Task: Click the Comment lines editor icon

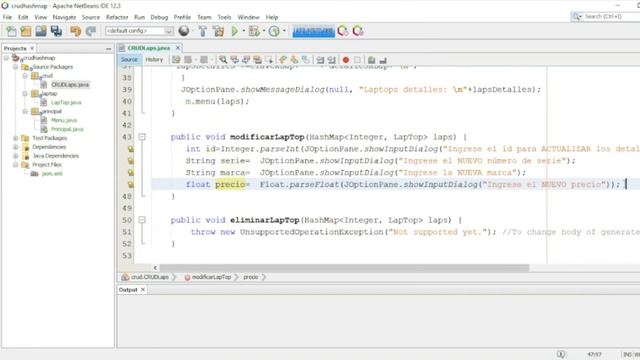Action: click(x=371, y=60)
